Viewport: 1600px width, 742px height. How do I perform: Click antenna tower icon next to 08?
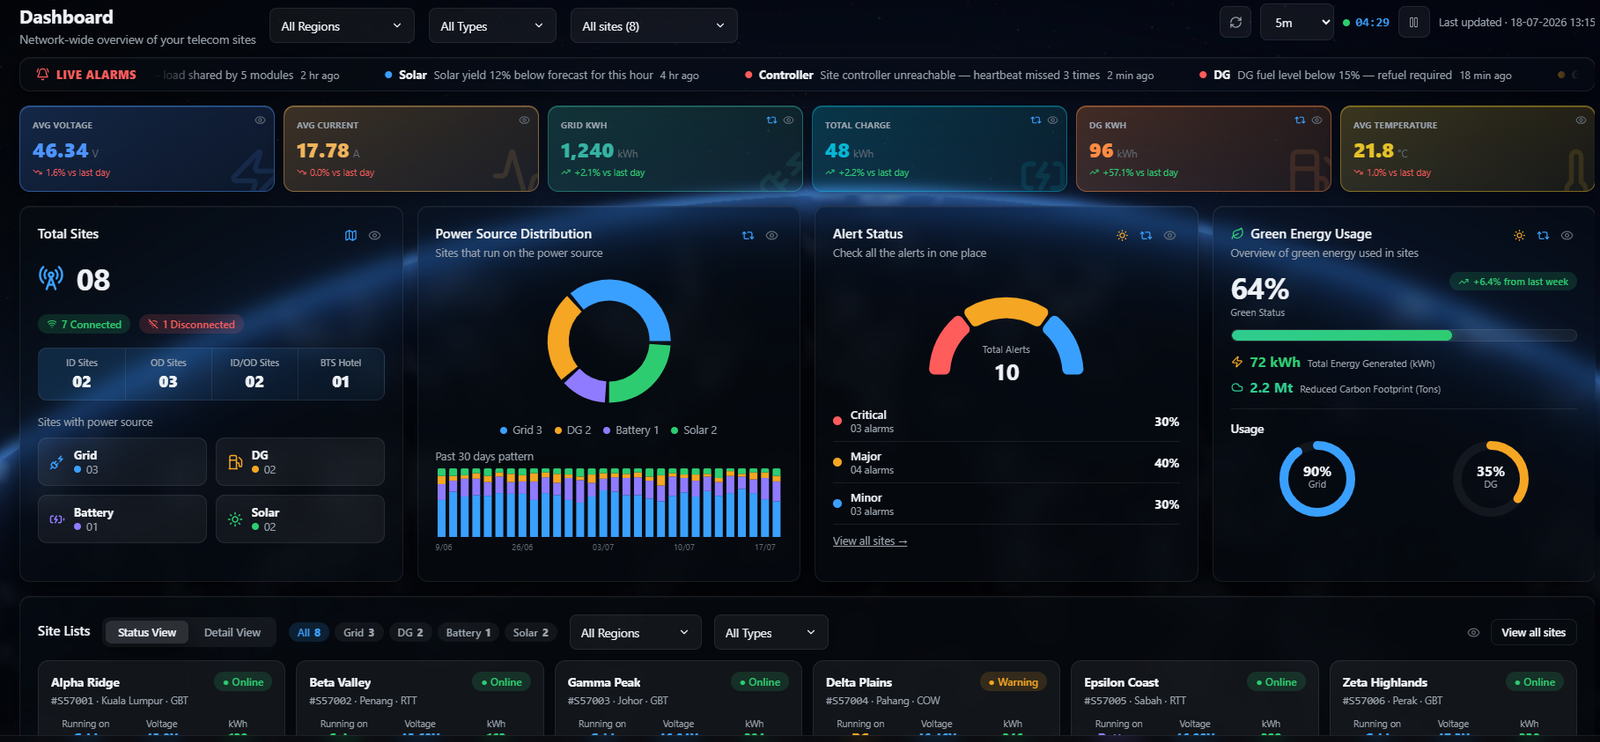(51, 278)
